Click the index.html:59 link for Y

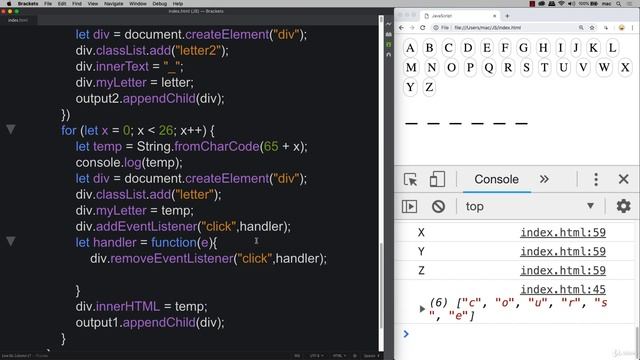coord(563,251)
